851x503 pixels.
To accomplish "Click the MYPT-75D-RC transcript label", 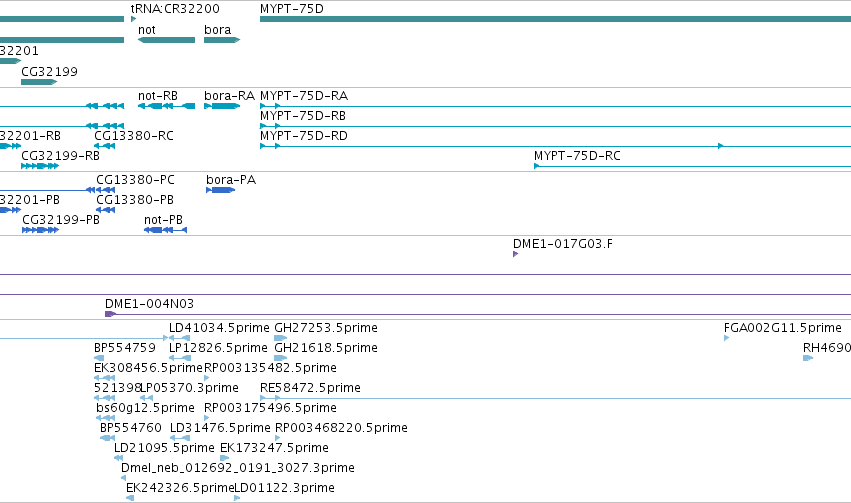I will 577,156.
